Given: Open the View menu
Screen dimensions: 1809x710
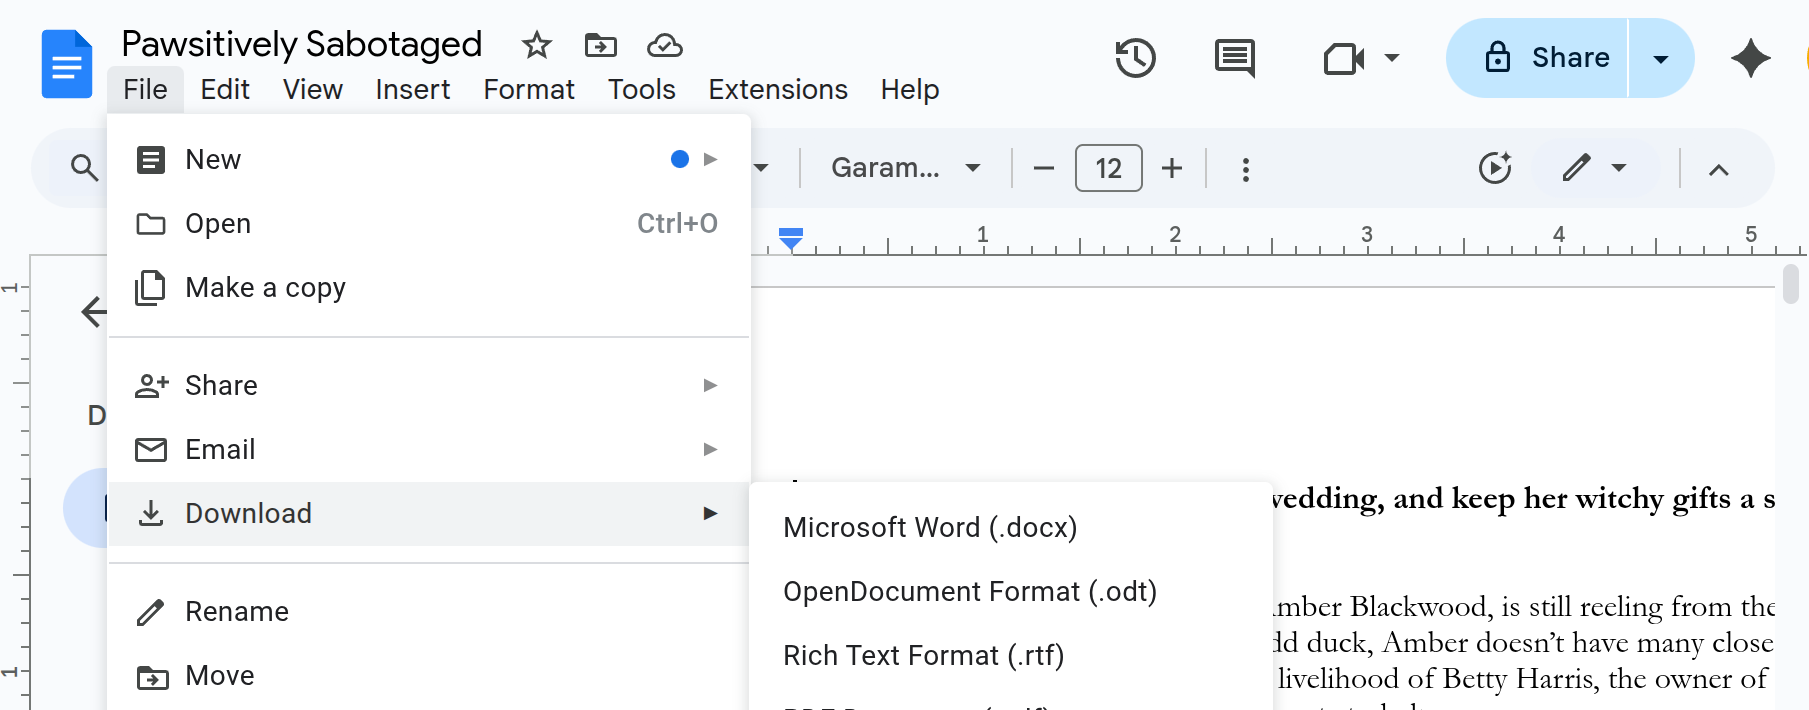Looking at the screenshot, I should (313, 89).
